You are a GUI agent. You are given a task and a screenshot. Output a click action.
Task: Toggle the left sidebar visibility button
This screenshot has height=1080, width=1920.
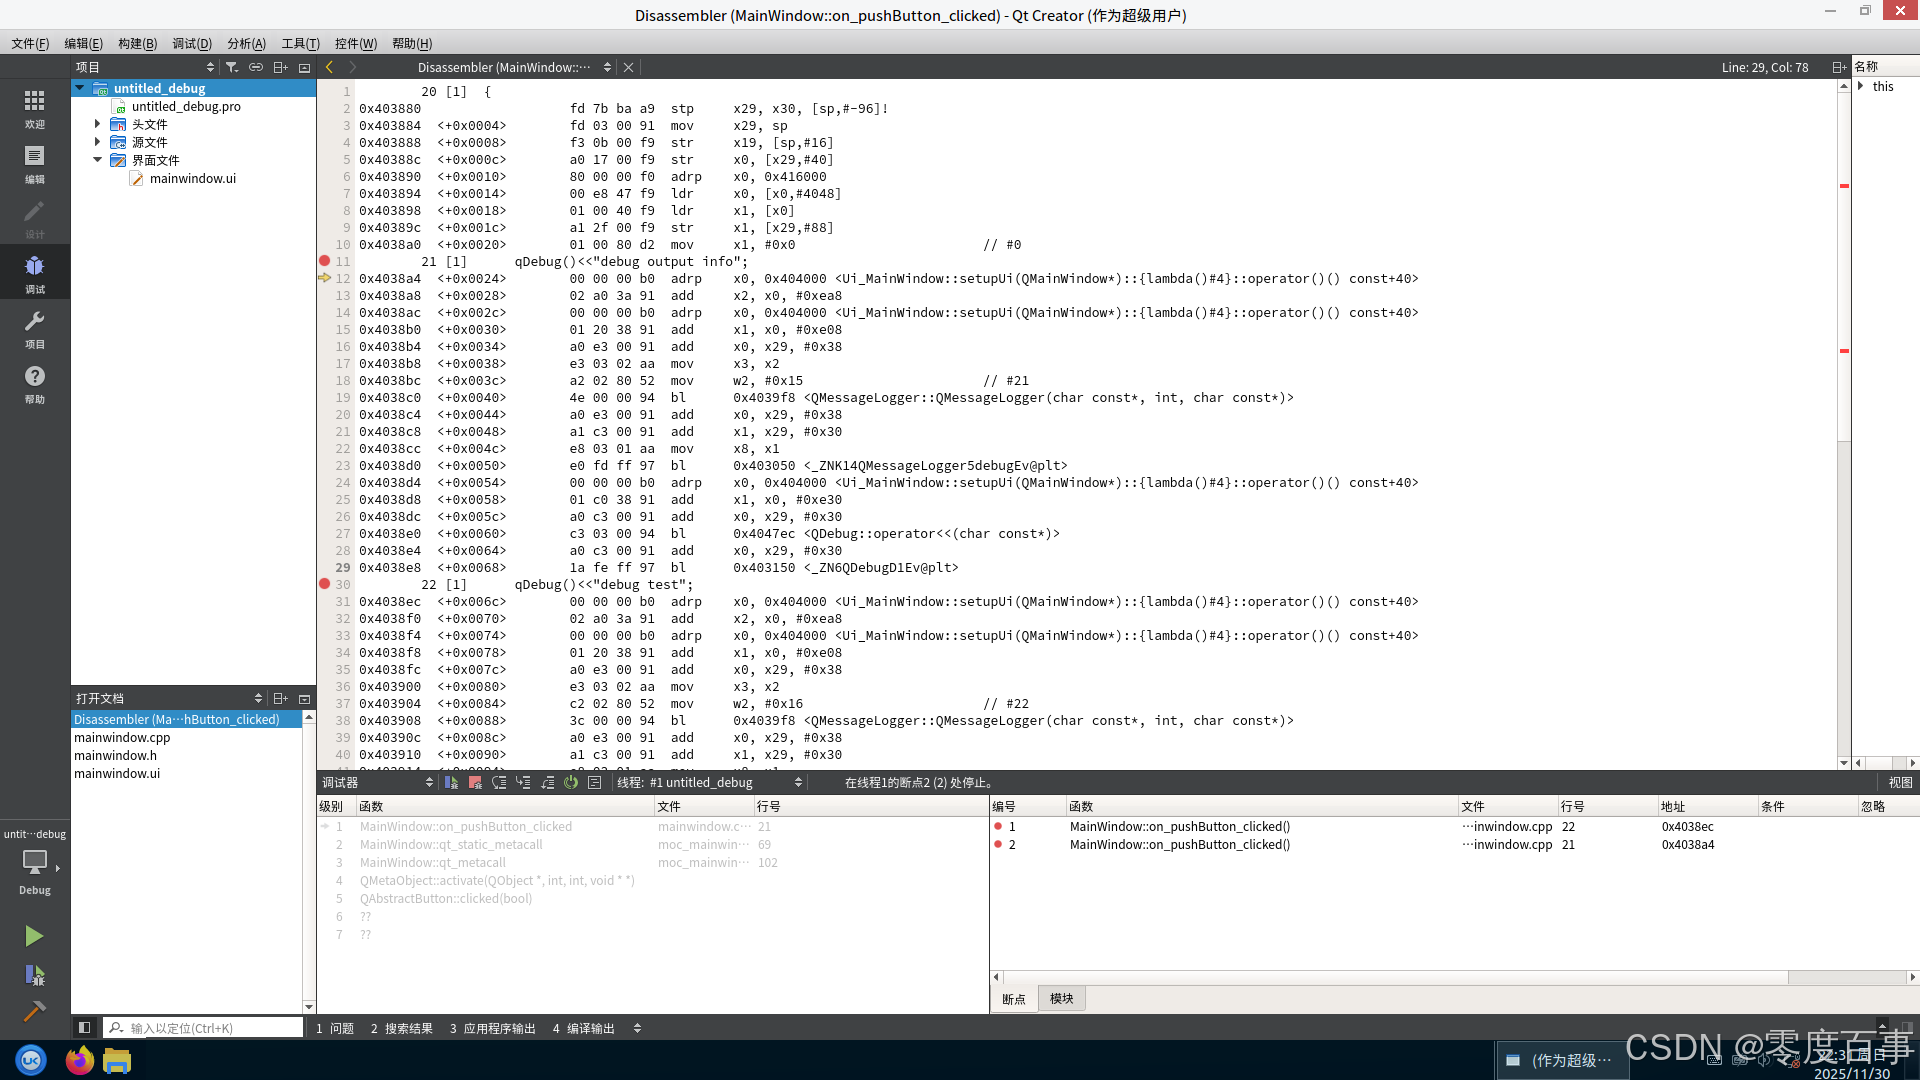tap(85, 1027)
